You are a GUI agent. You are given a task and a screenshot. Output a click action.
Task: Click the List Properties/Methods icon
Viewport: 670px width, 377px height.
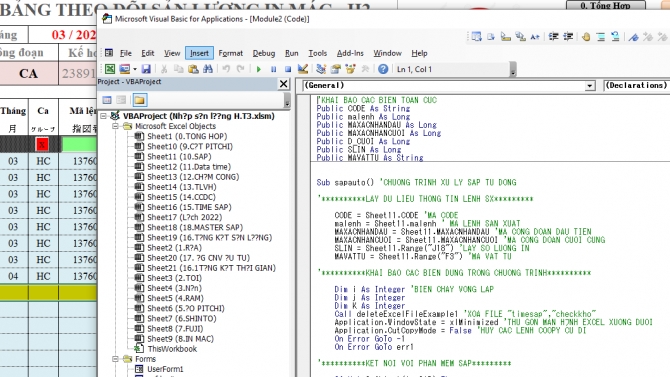(x=476, y=37)
